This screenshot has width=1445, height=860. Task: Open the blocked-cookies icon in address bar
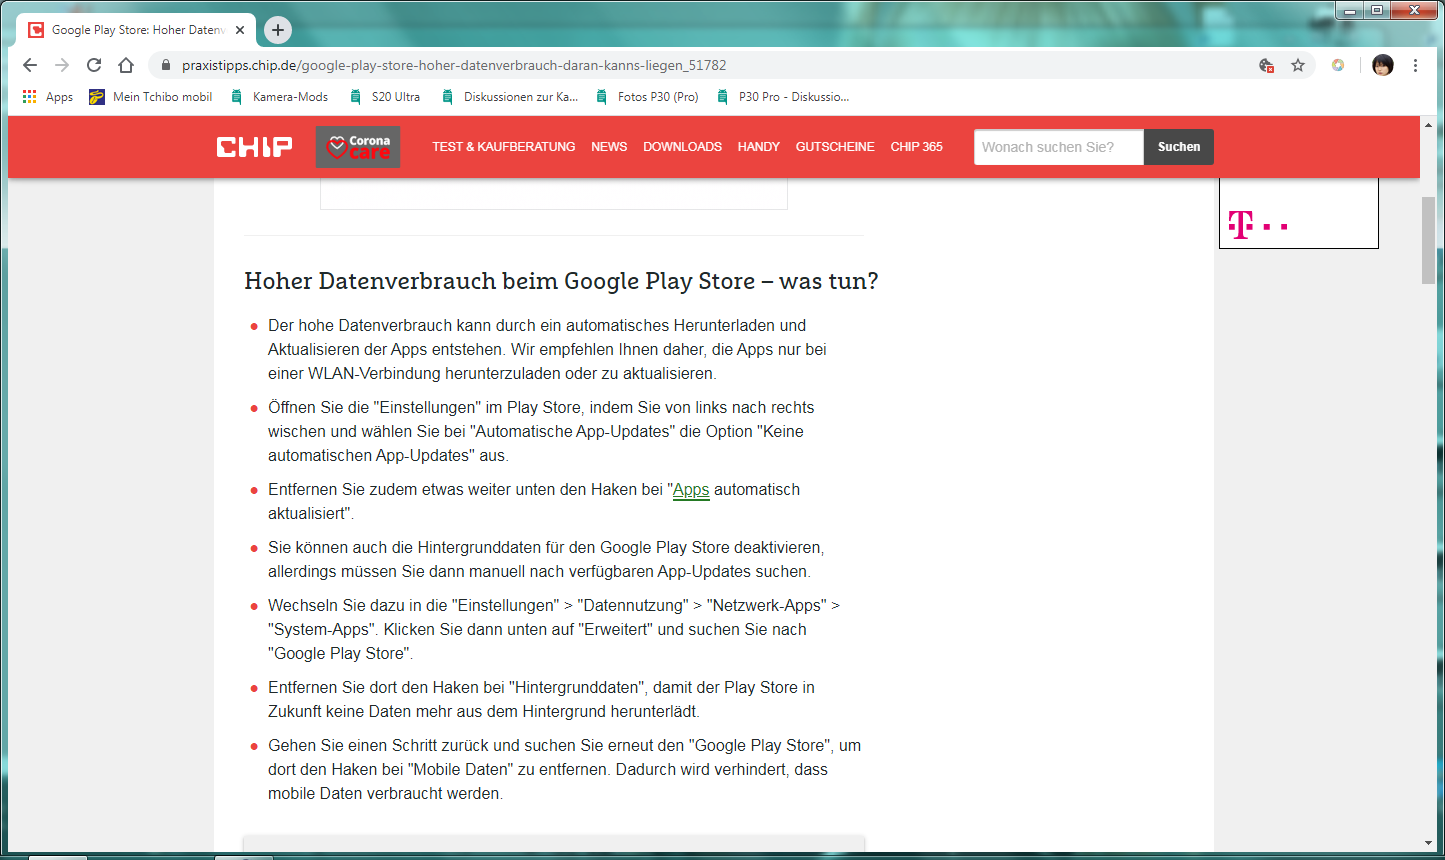click(x=1267, y=65)
